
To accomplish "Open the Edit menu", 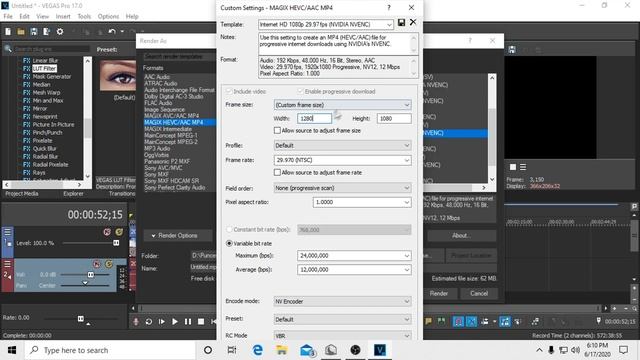I will click(24, 16).
